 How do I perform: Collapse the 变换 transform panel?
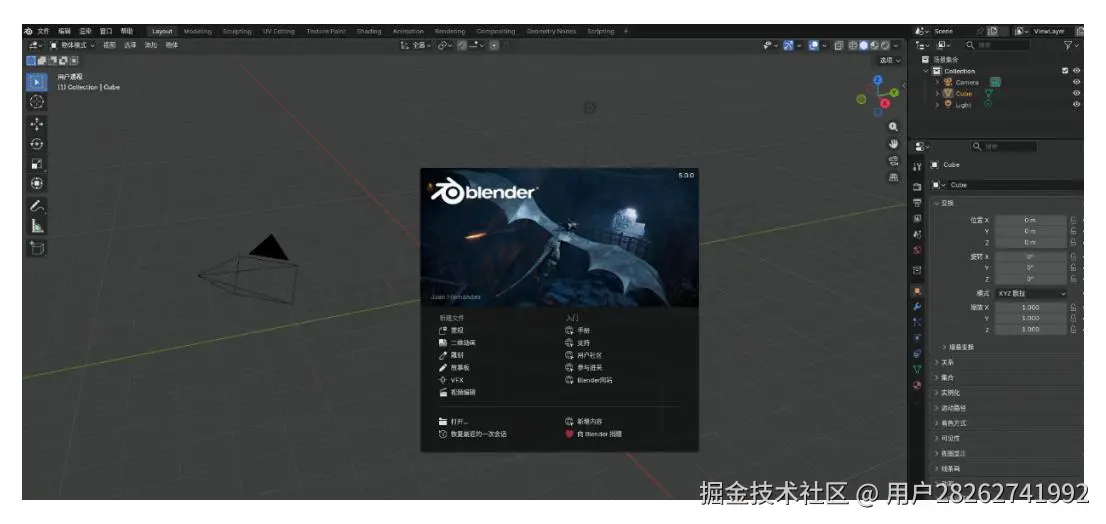point(944,203)
